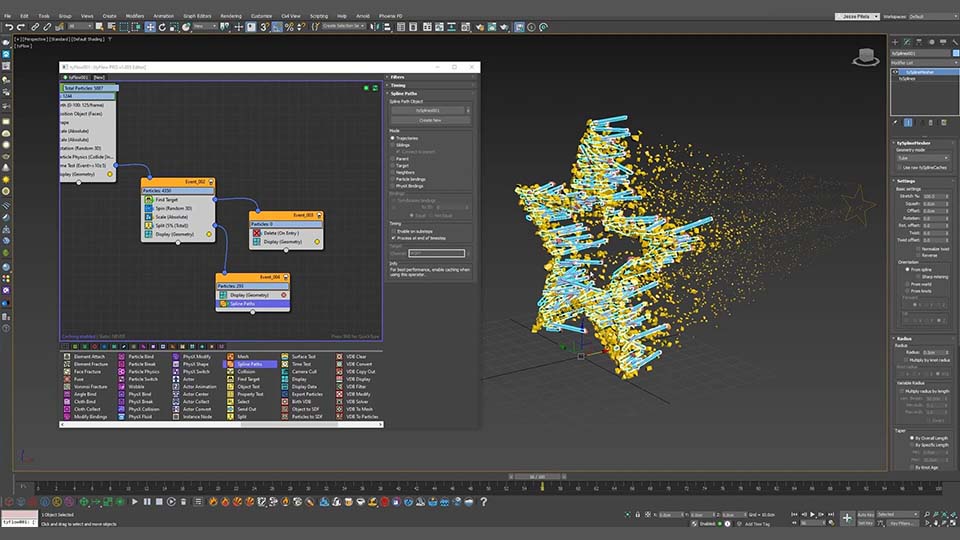
Task: Click the Play Animation button in timeline controls
Action: pyautogui.click(x=812, y=514)
